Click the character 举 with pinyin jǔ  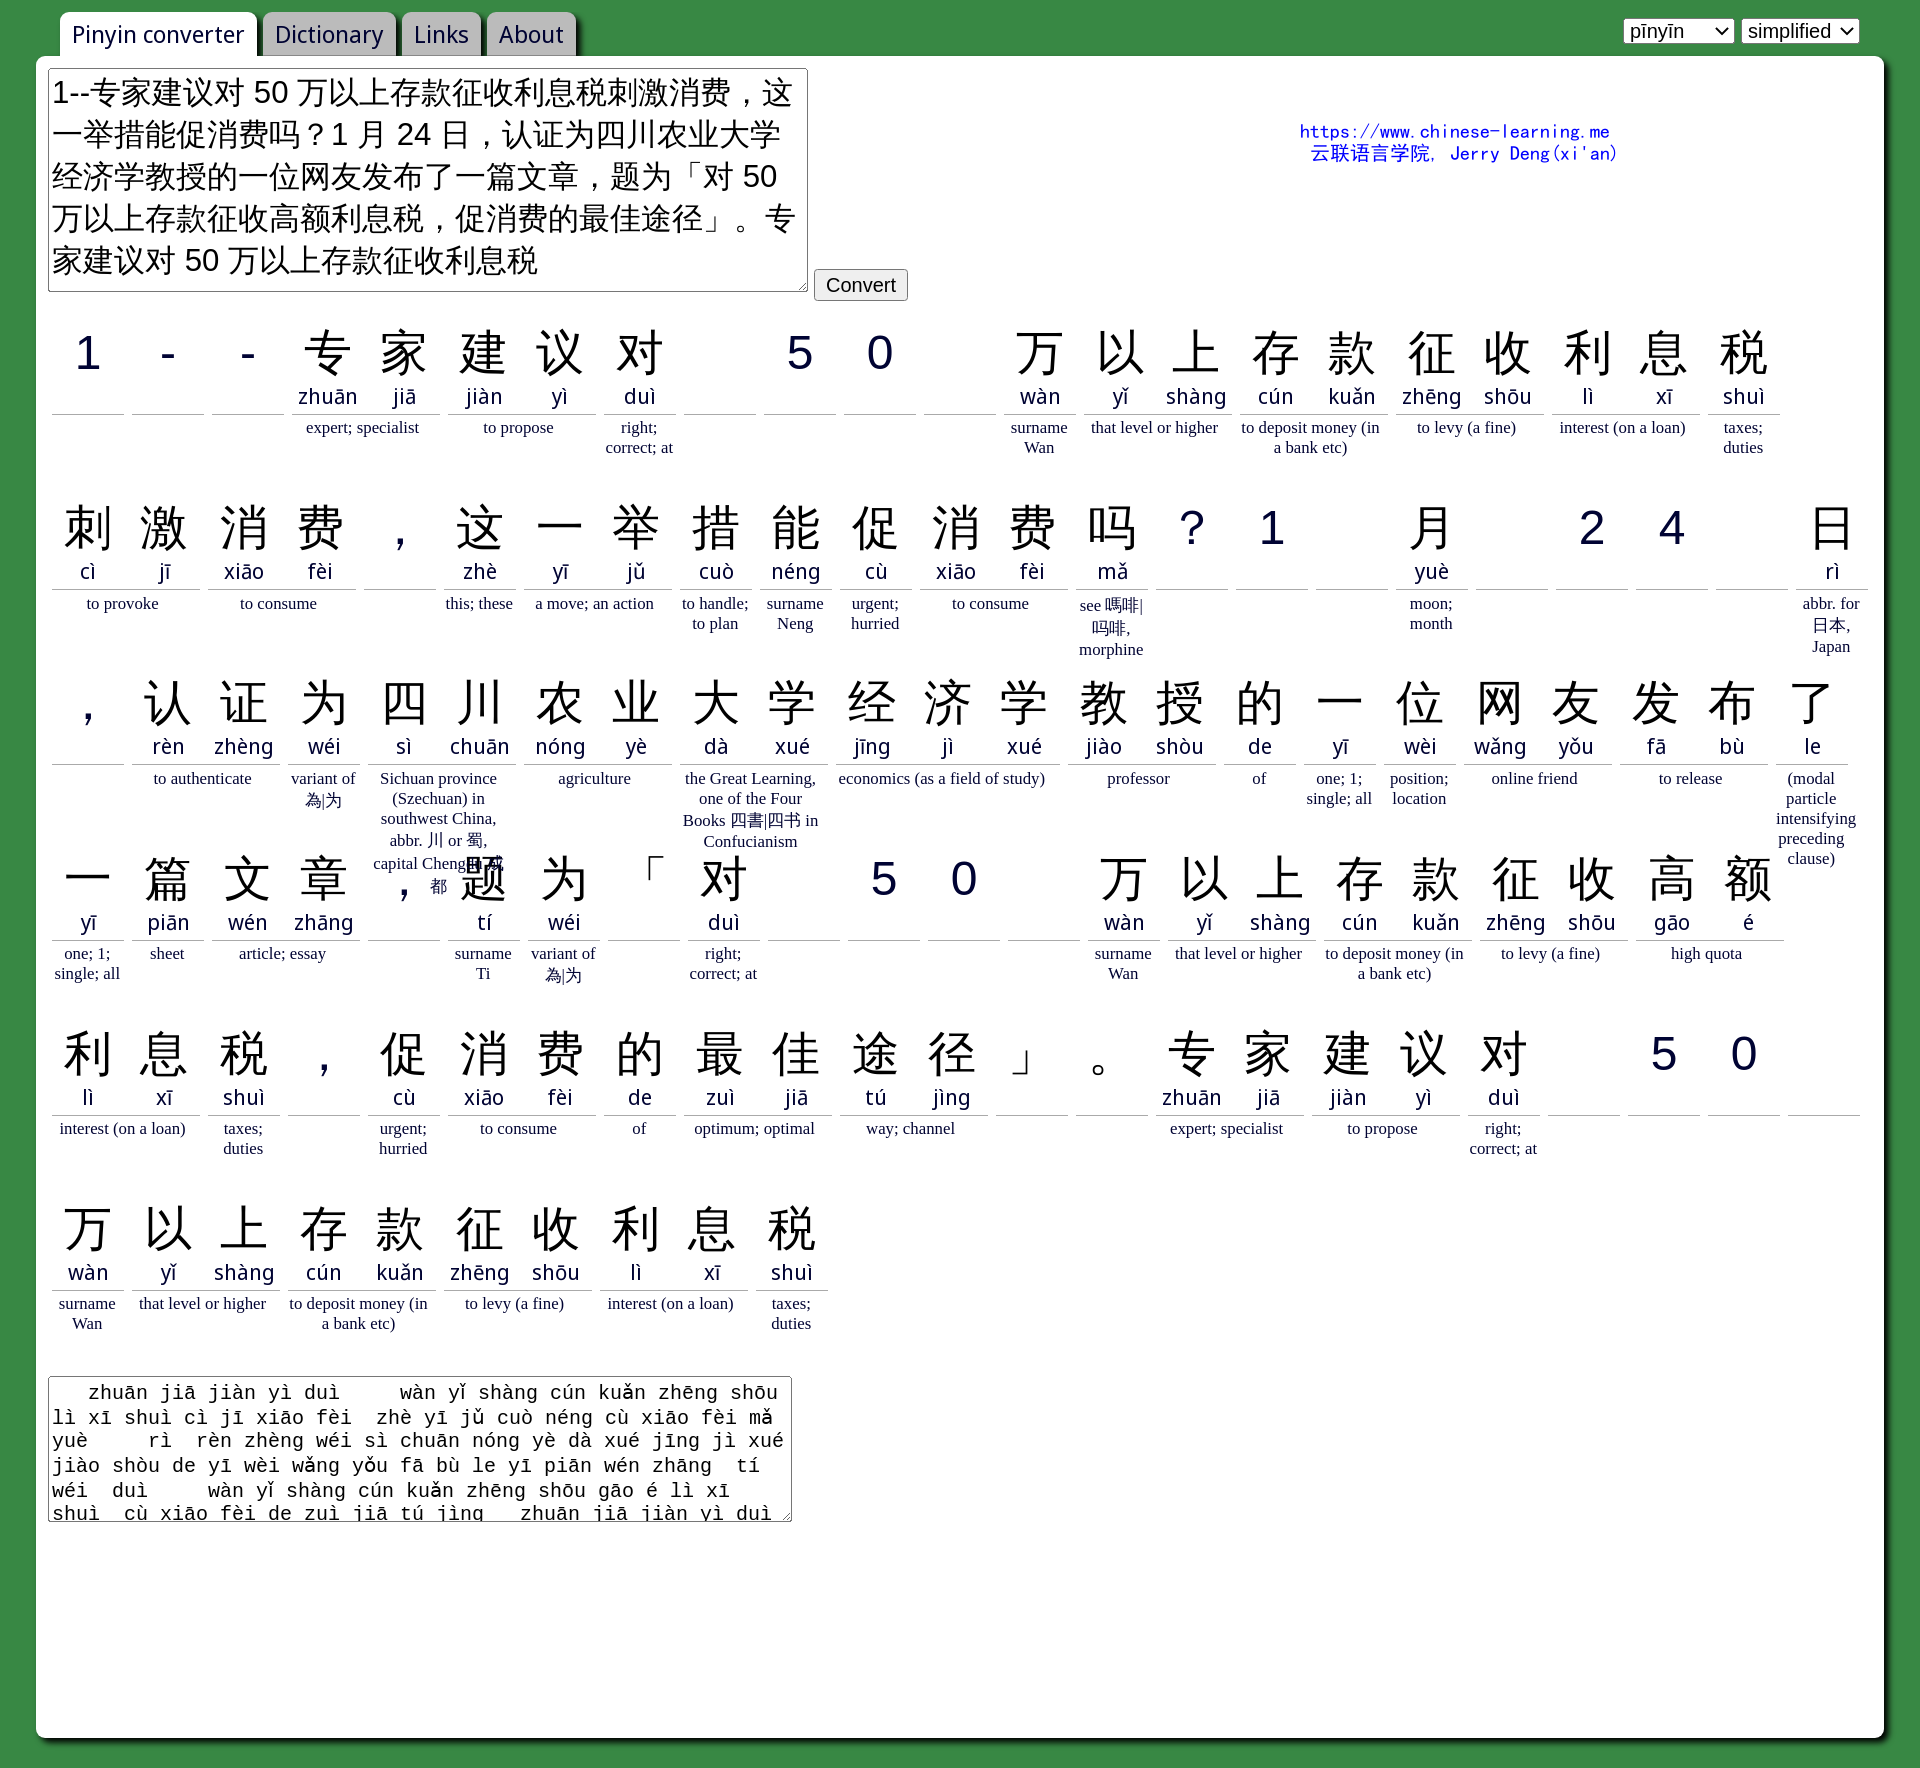pyautogui.click(x=635, y=529)
